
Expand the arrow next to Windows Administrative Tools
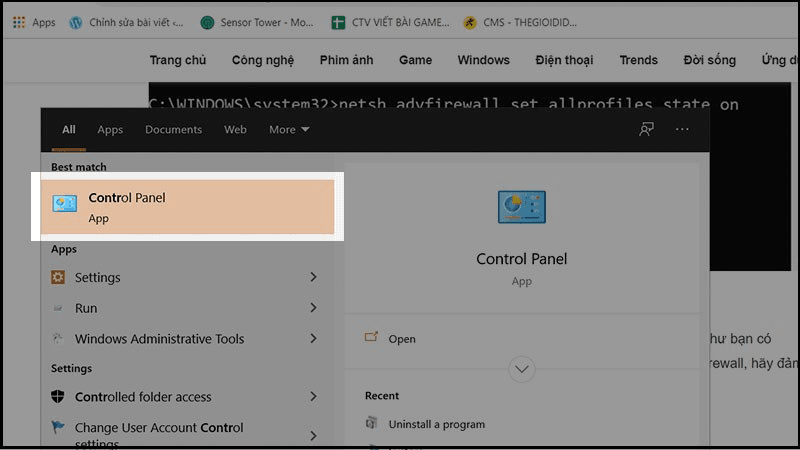tap(313, 338)
